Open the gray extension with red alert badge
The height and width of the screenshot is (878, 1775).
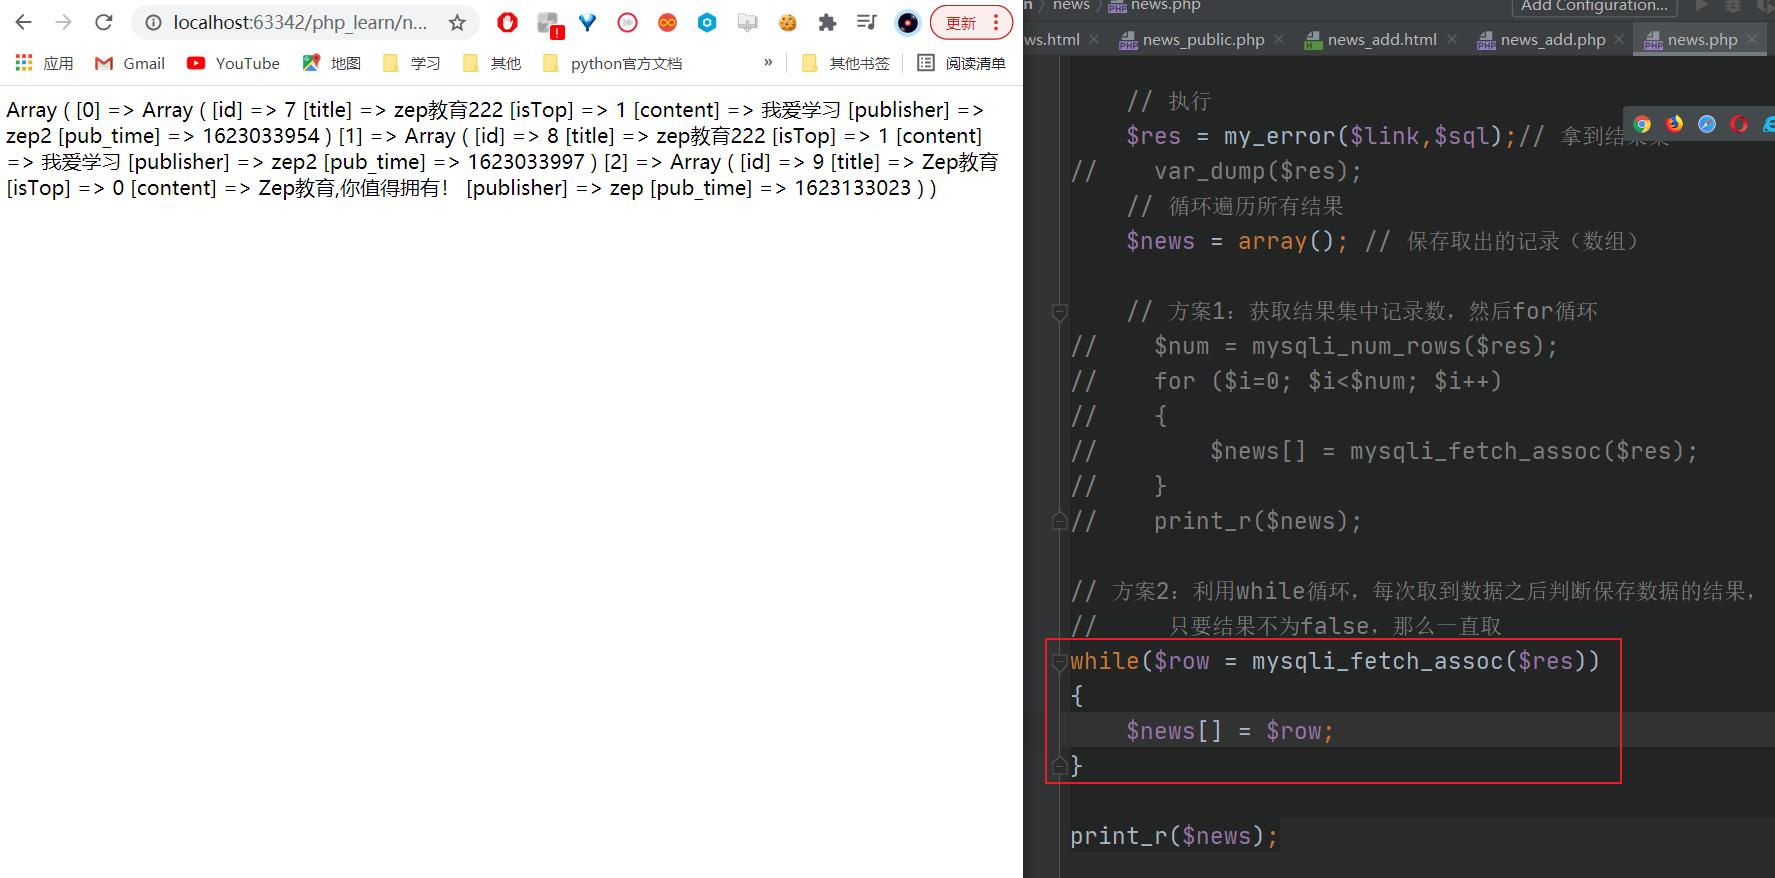click(548, 23)
